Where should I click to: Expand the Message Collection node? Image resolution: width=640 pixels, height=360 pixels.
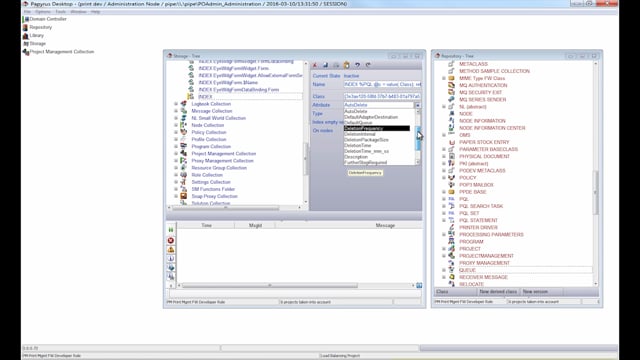176,111
